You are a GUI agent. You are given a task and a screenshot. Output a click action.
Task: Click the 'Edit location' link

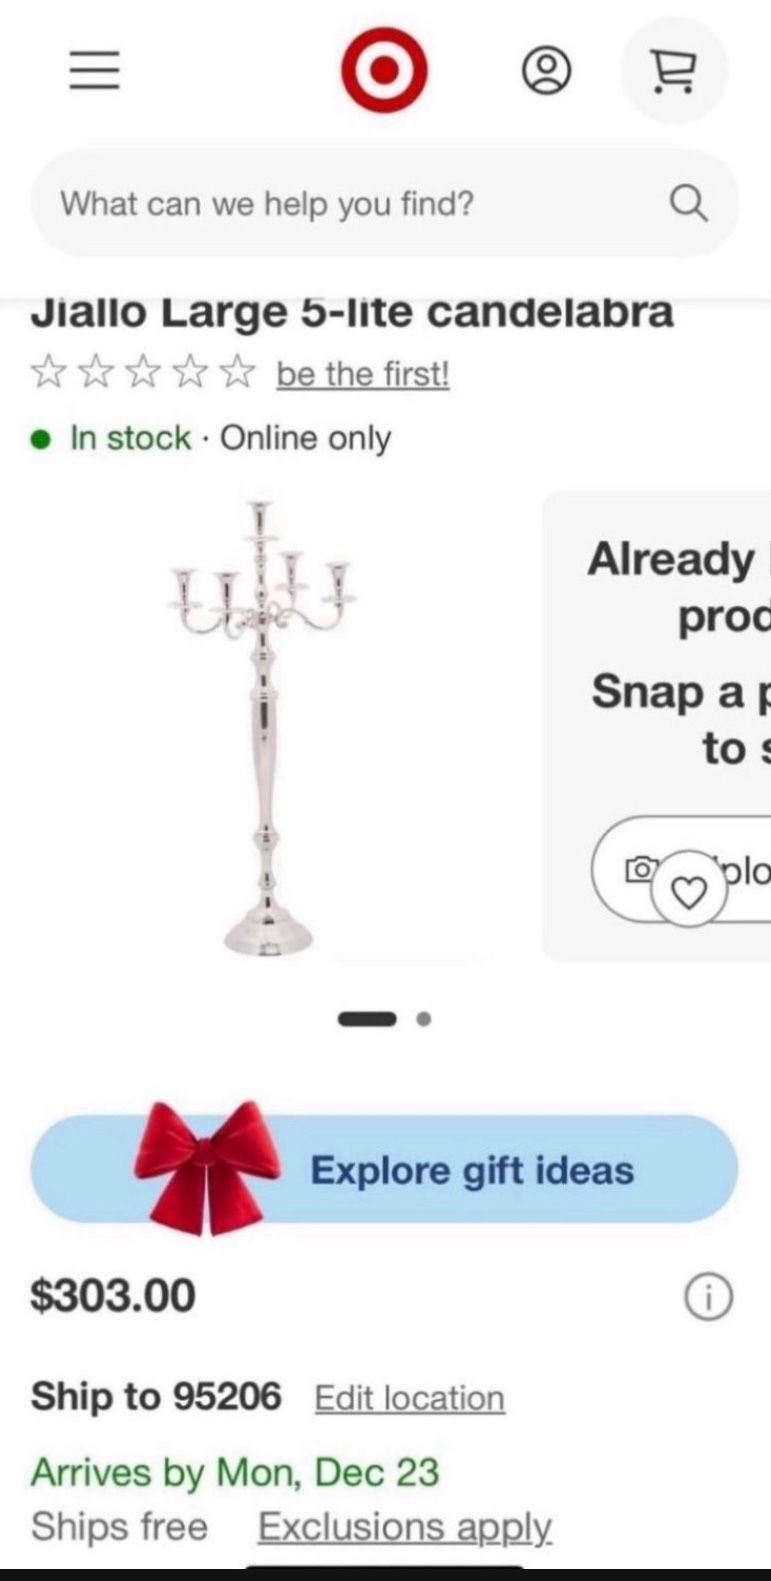point(410,1398)
